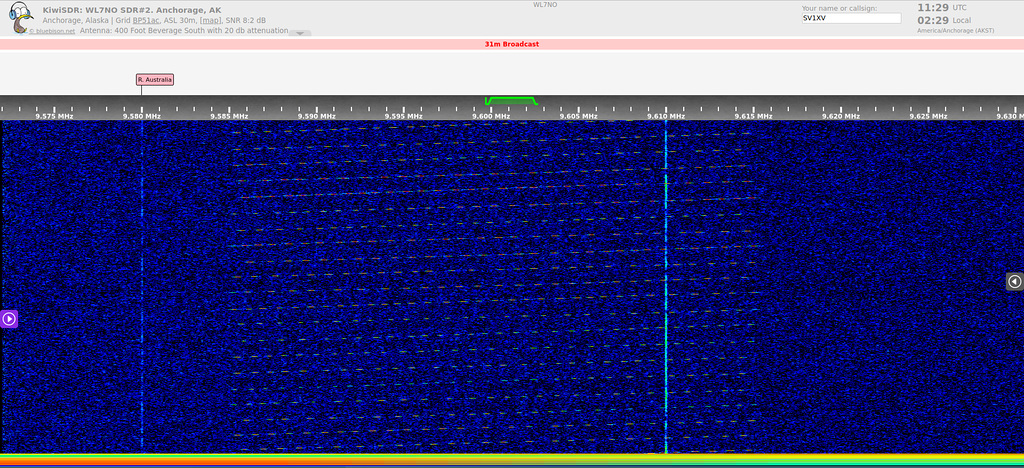This screenshot has height=468, width=1024.
Task: Open the [map] link
Action: click(x=210, y=20)
